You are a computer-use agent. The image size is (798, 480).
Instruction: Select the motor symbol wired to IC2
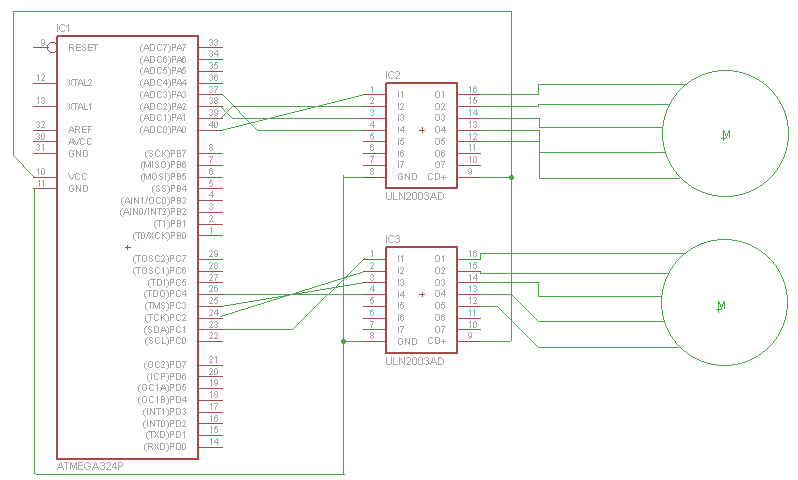(726, 133)
